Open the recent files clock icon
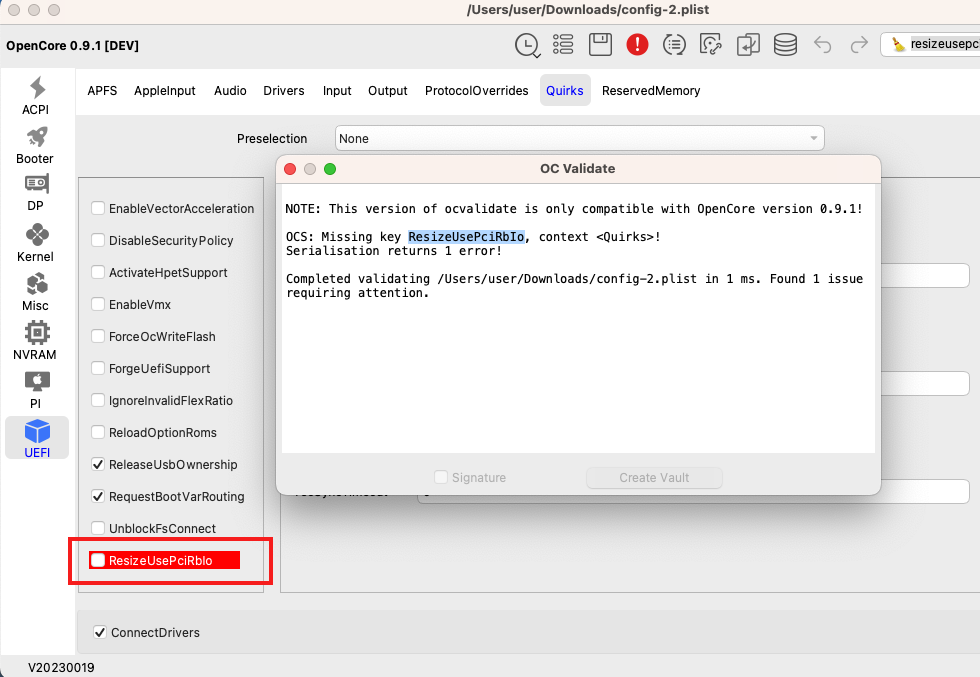Image resolution: width=980 pixels, height=677 pixels. (x=526, y=45)
